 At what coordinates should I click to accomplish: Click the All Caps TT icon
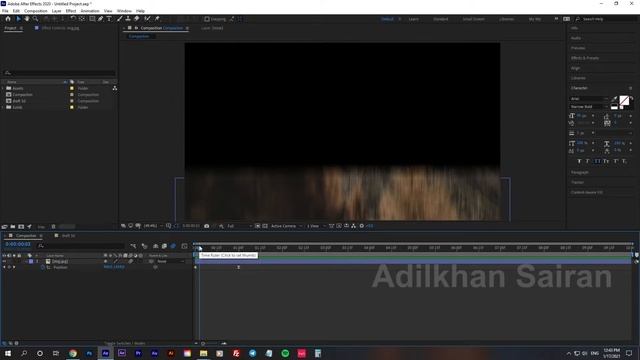point(598,161)
